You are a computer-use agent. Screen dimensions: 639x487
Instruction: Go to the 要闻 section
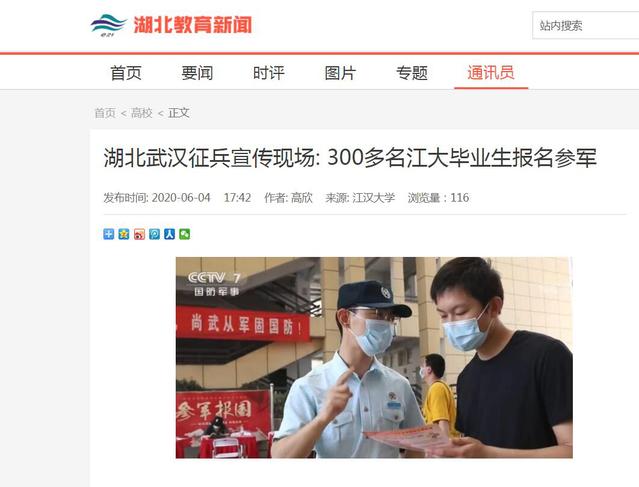tap(197, 73)
